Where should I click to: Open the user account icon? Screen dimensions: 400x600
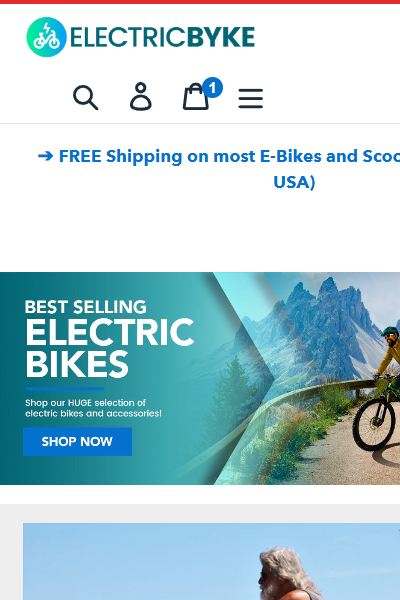pyautogui.click(x=141, y=97)
